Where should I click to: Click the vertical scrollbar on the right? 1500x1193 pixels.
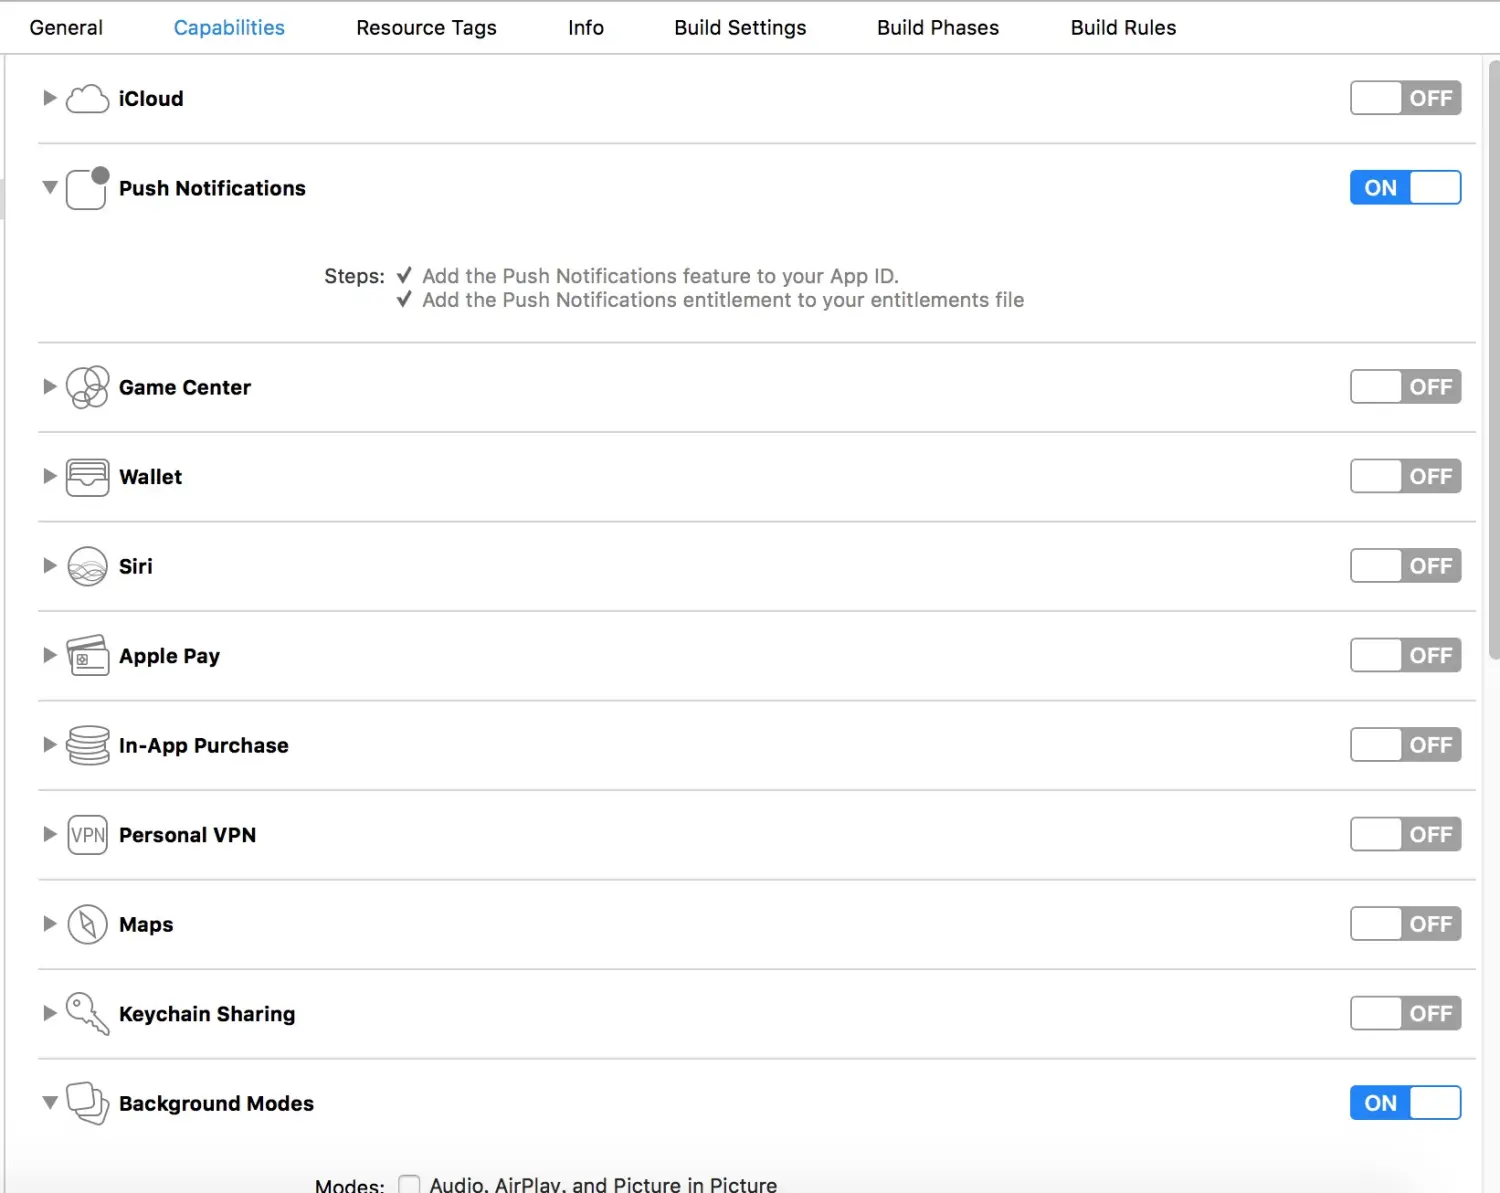point(1494,360)
